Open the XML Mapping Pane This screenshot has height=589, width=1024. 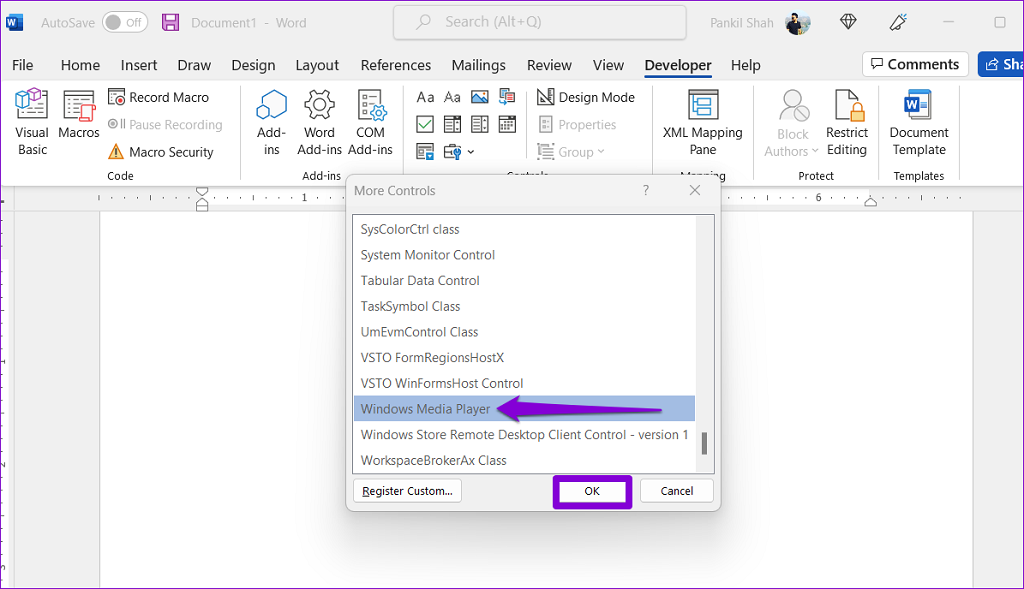(x=702, y=122)
